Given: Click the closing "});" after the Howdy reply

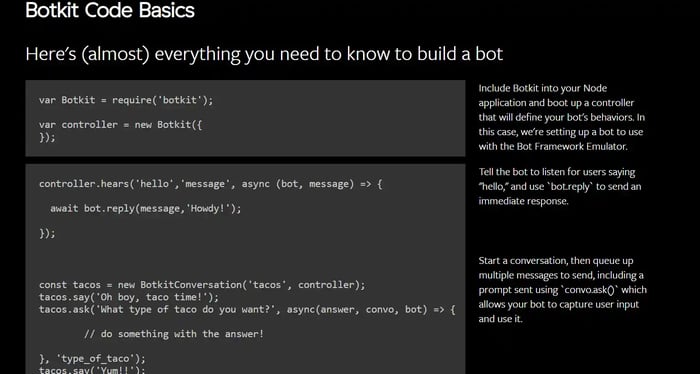Looking at the screenshot, I should click(47, 233).
